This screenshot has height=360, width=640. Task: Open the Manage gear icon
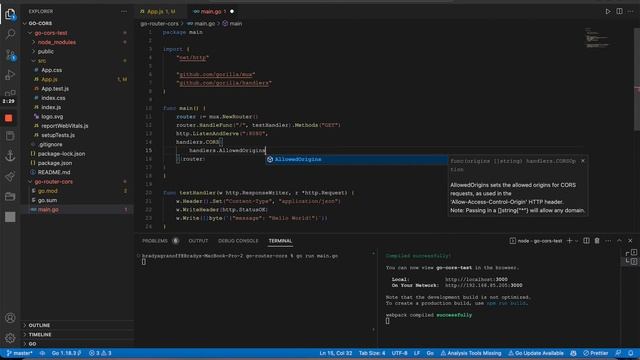(10, 338)
